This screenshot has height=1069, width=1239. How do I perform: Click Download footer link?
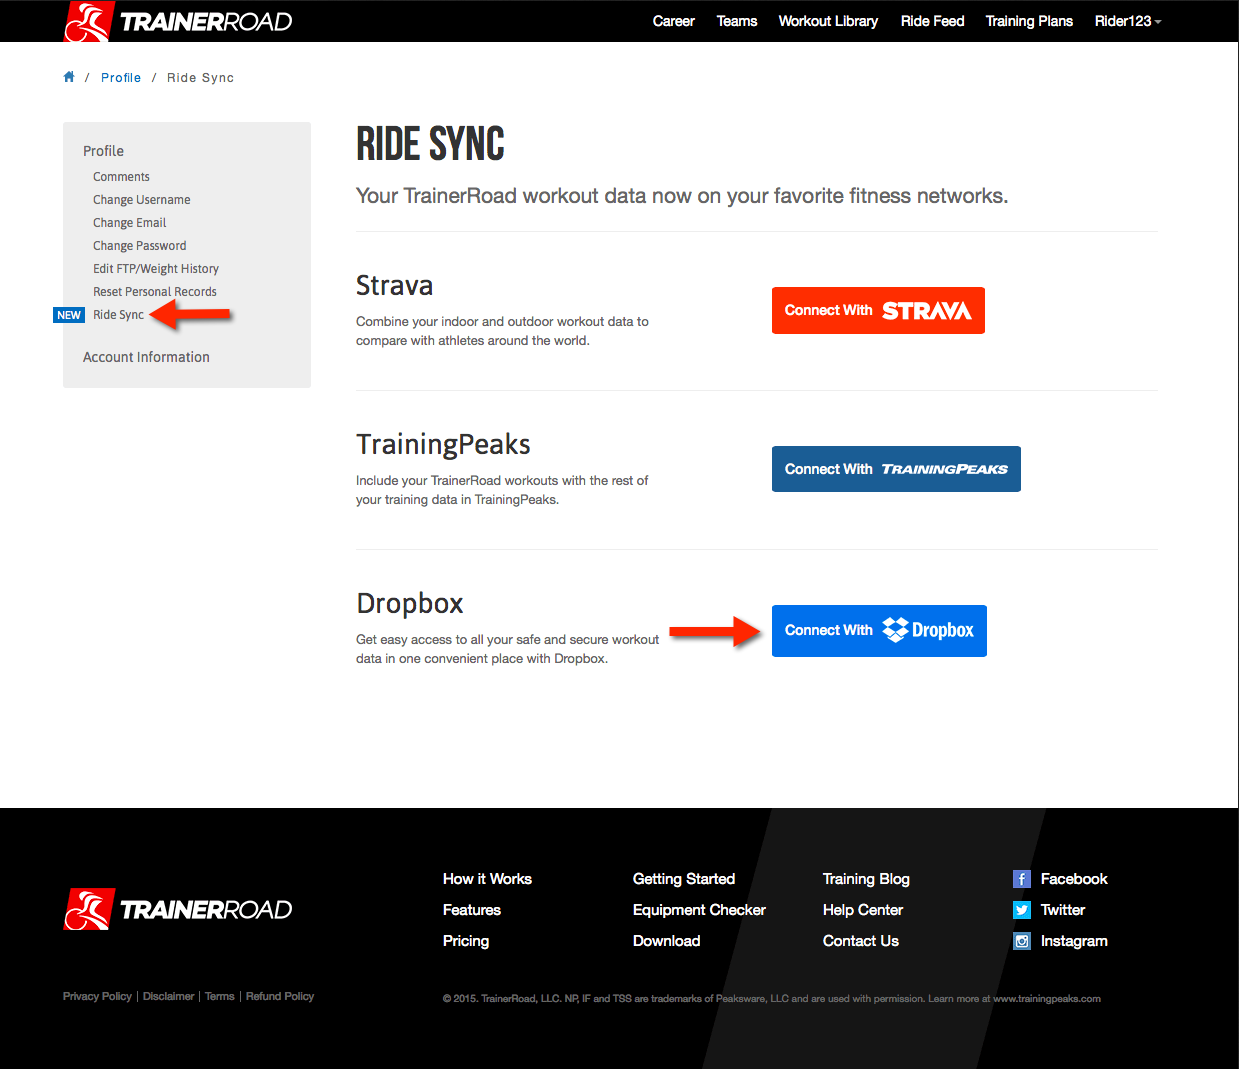pyautogui.click(x=667, y=941)
